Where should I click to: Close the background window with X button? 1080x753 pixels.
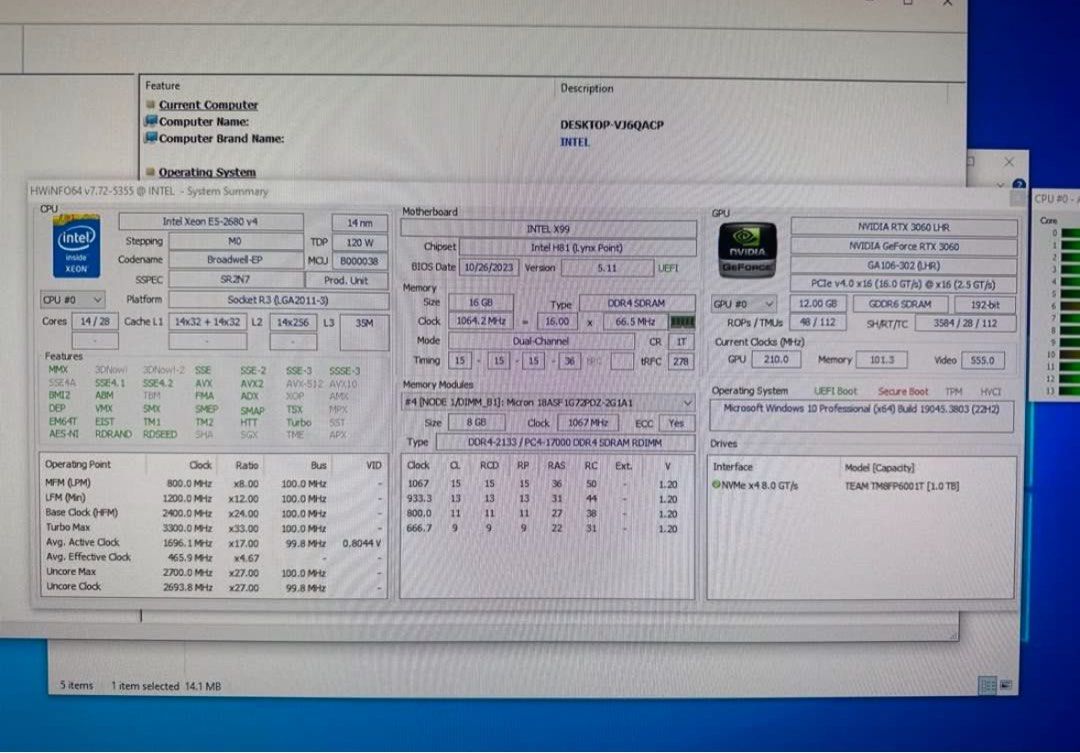[1009, 162]
